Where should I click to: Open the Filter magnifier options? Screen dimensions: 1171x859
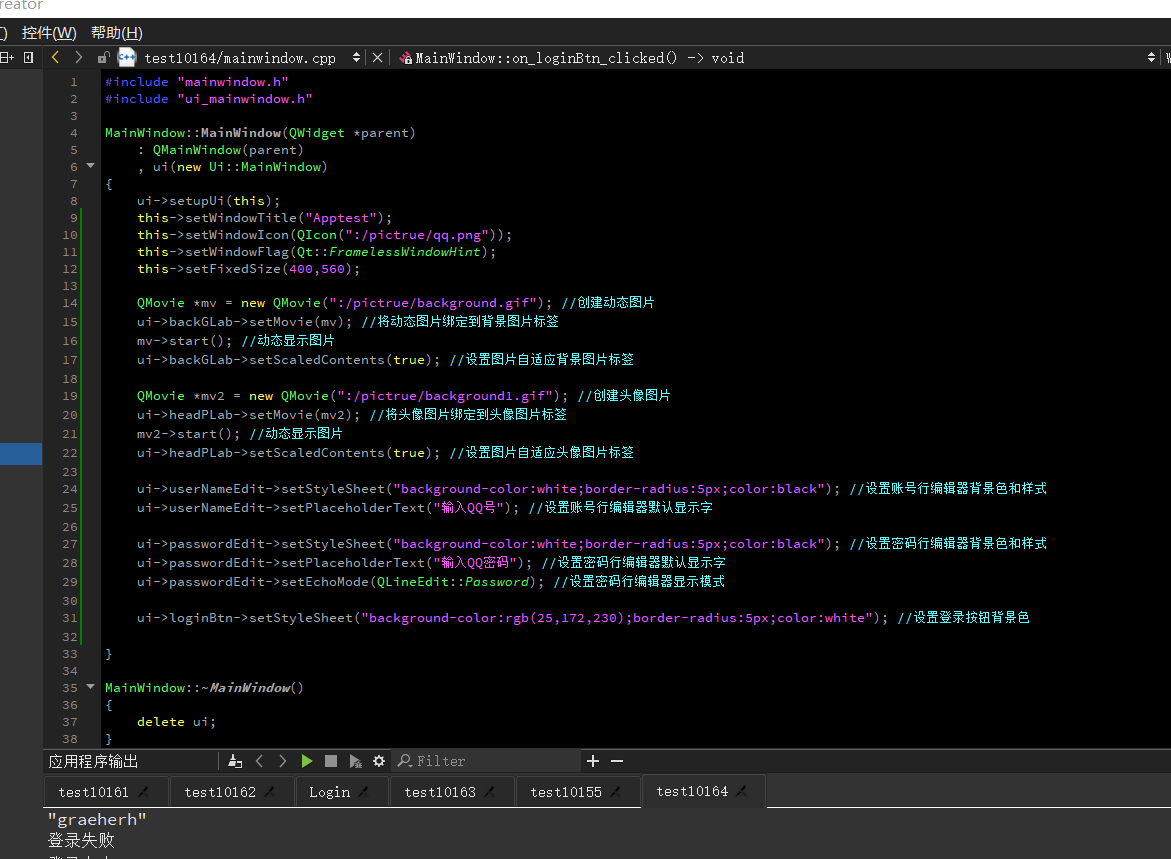pyautogui.click(x=405, y=761)
